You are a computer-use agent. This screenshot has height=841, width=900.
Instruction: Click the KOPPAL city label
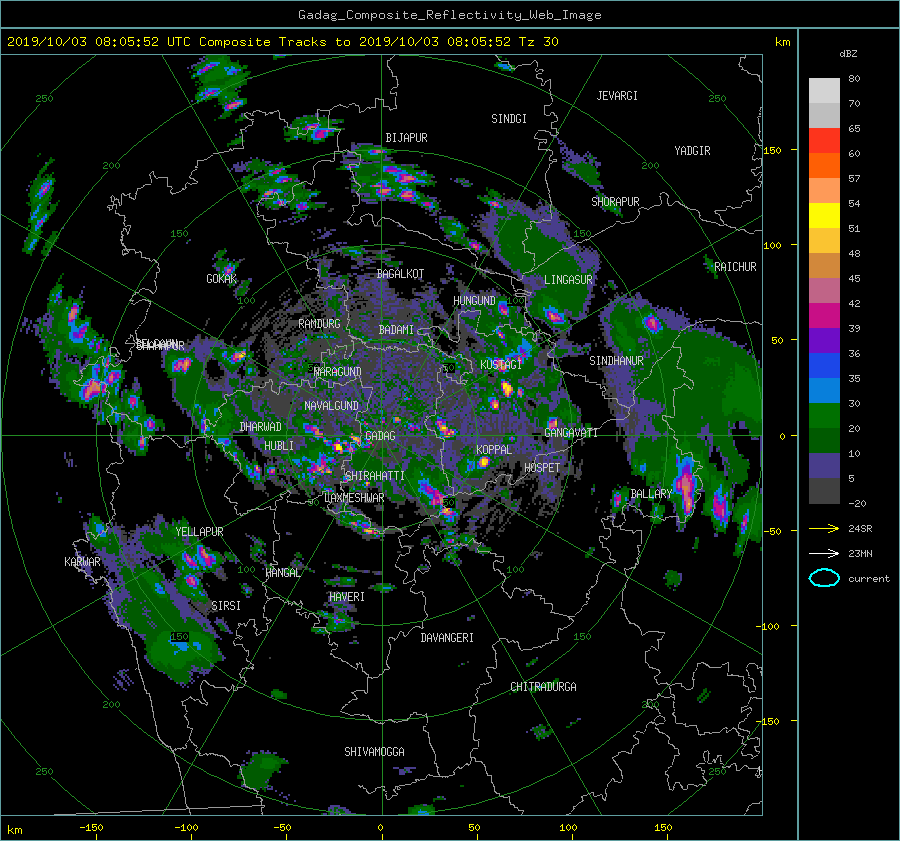(494, 450)
